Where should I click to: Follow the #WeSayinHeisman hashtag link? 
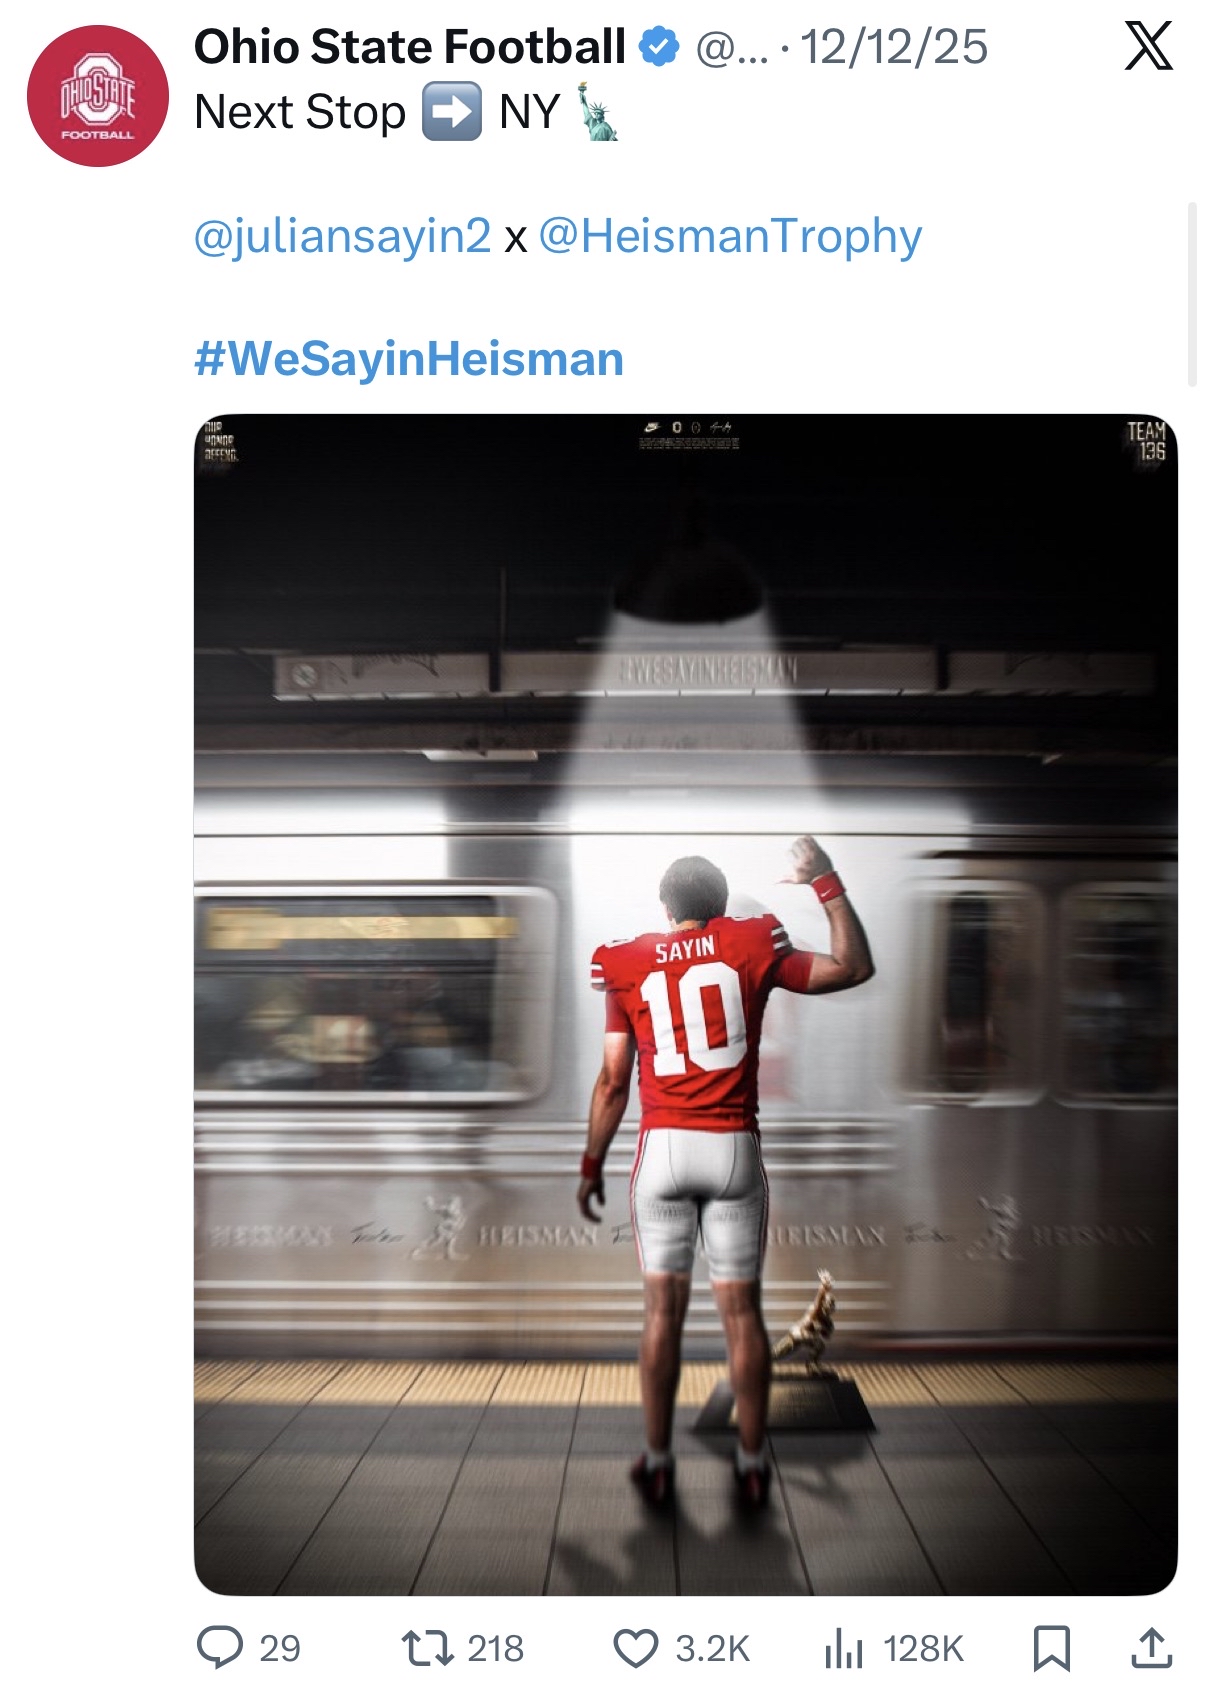pyautogui.click(x=409, y=359)
